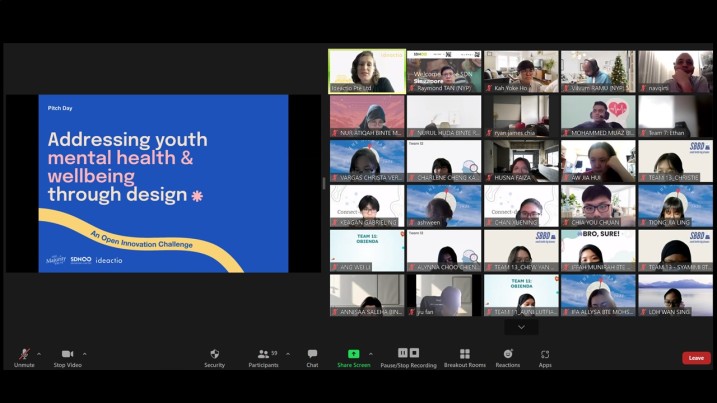Open the Participants panel
The width and height of the screenshot is (717, 403).
[x=263, y=354]
